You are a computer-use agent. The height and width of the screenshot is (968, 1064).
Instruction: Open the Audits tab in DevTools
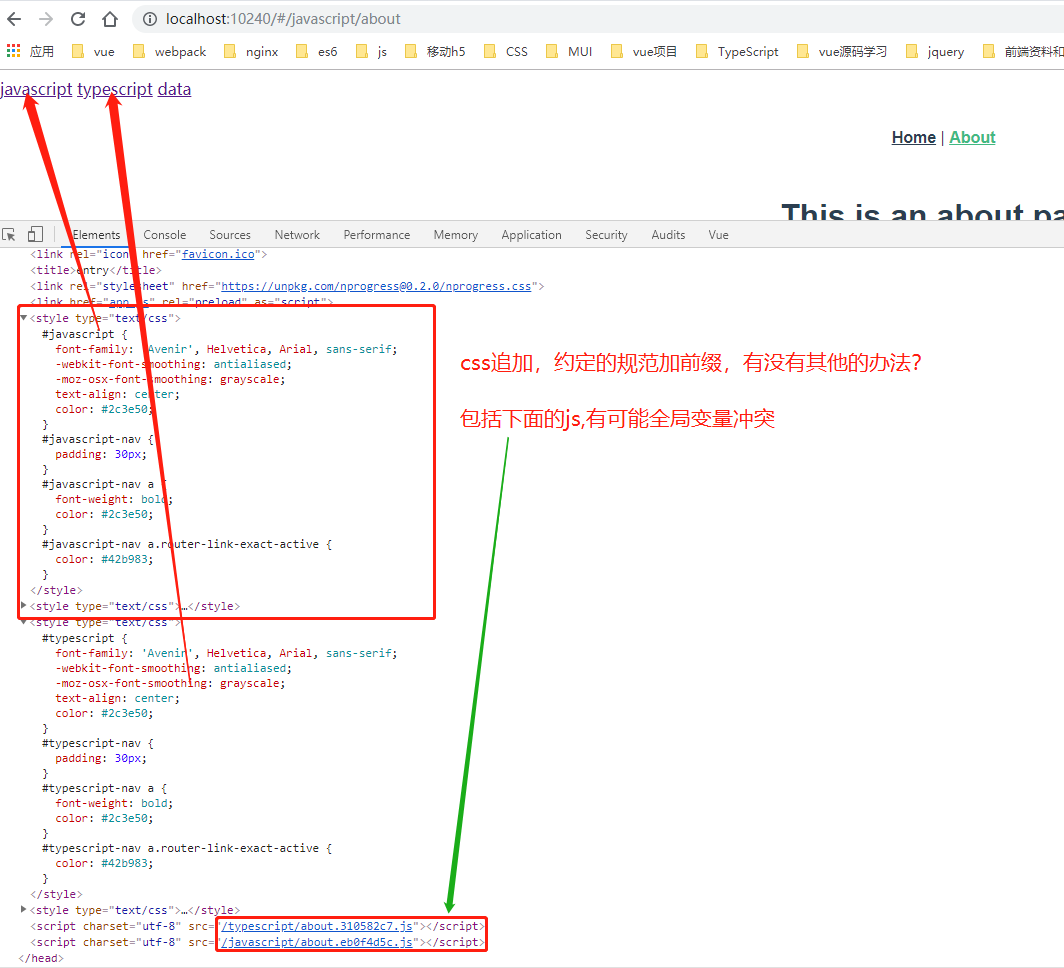[668, 235]
